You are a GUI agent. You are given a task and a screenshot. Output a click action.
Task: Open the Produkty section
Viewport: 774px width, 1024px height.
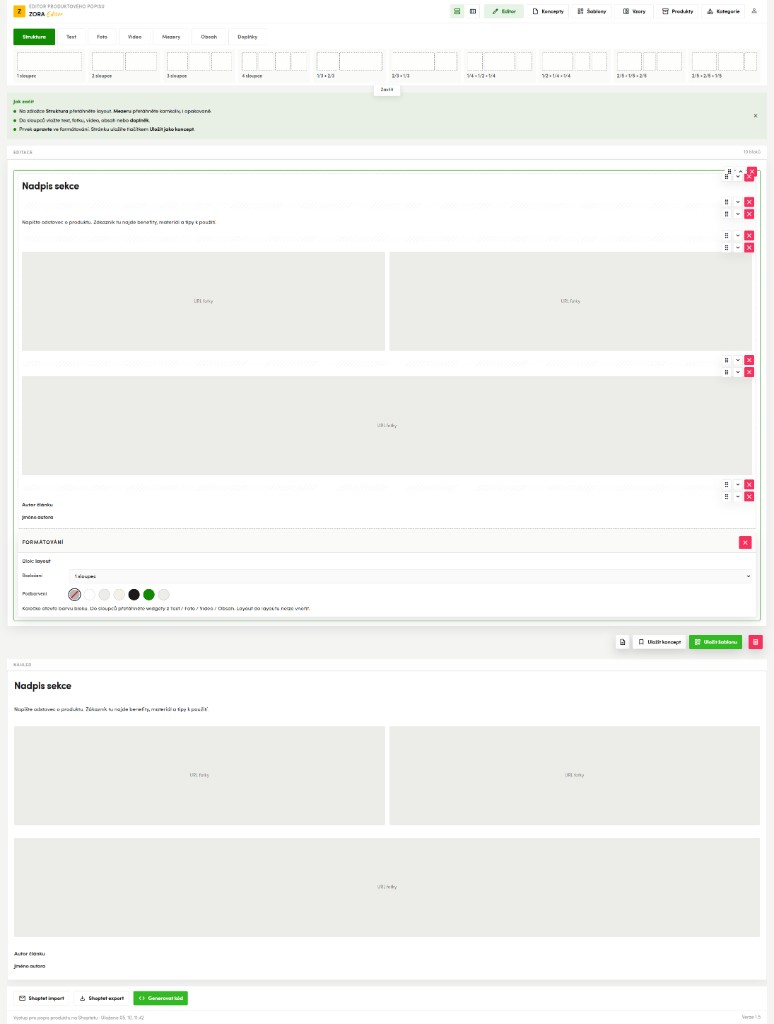[677, 11]
